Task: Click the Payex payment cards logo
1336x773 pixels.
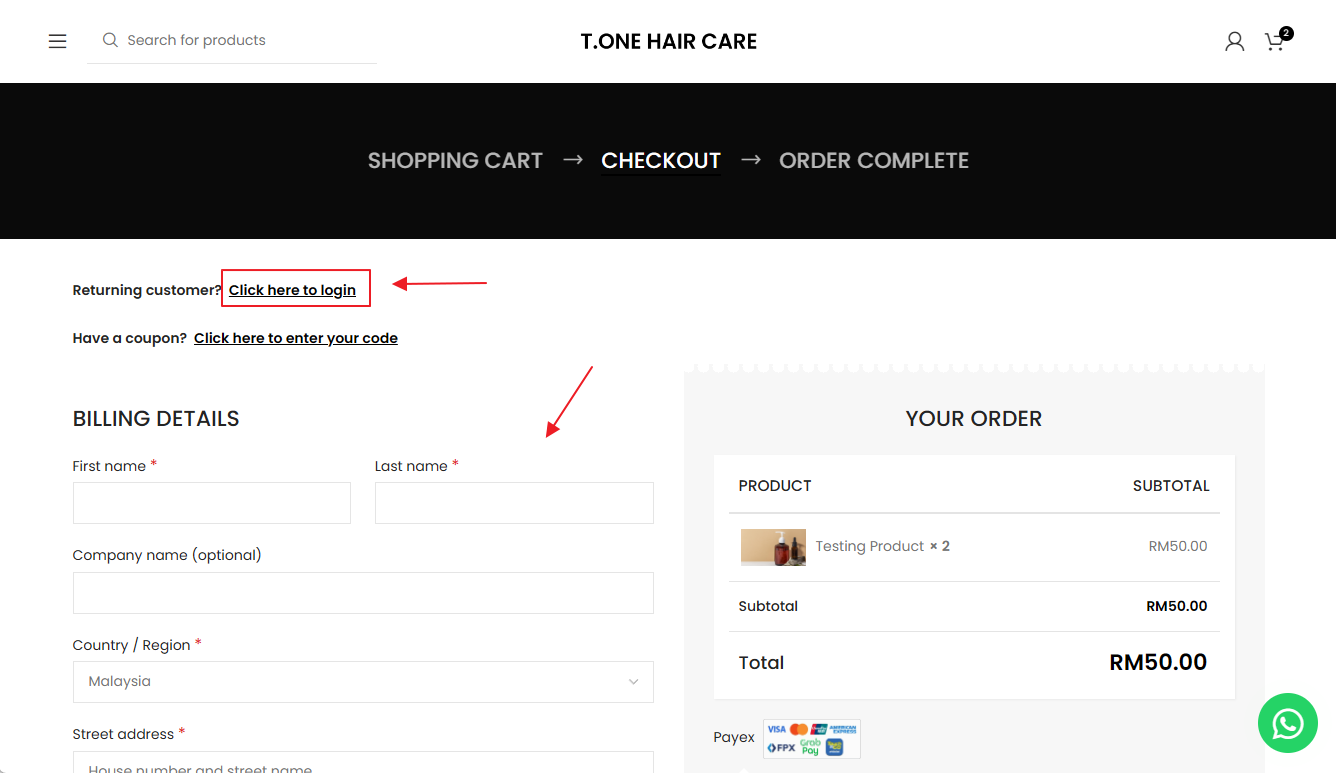Action: tap(811, 739)
